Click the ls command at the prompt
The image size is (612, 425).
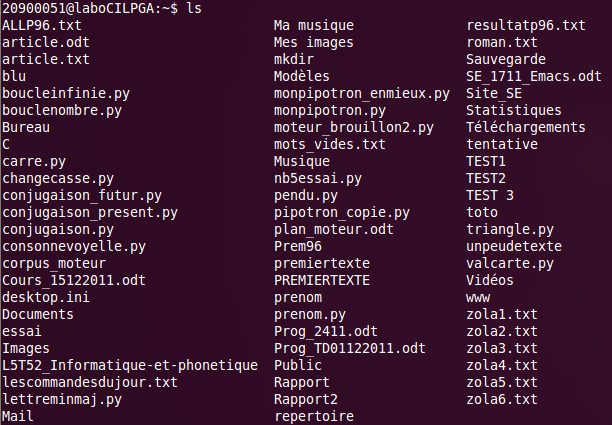point(194,8)
